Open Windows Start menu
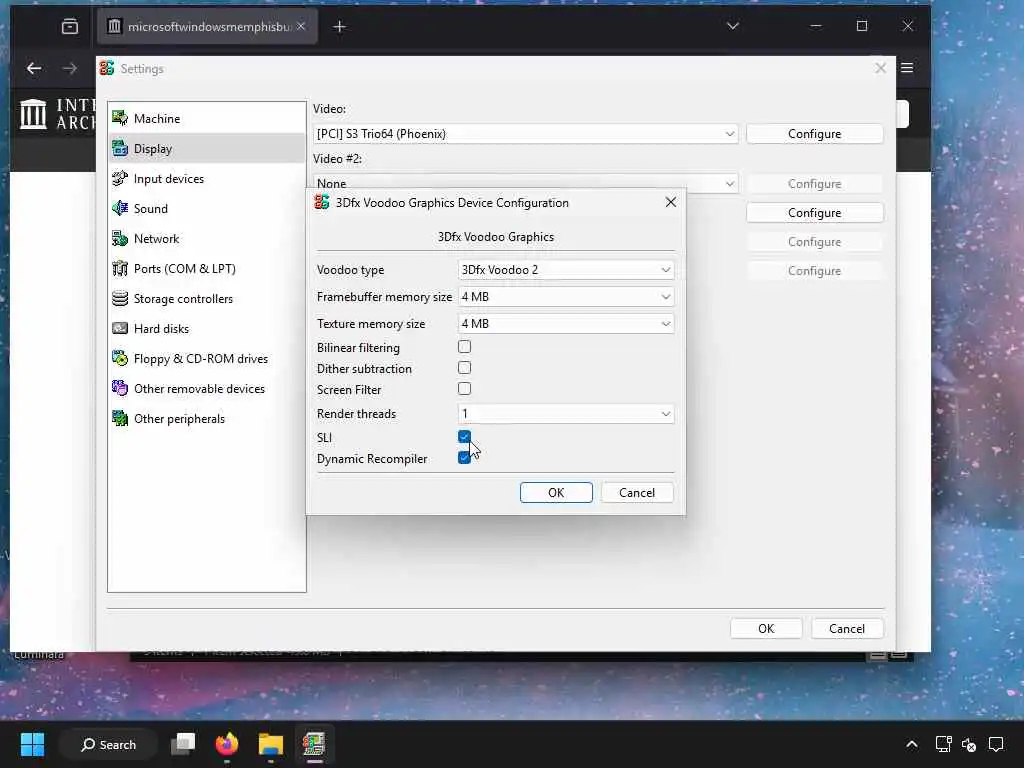This screenshot has height=768, width=1024. 32,744
